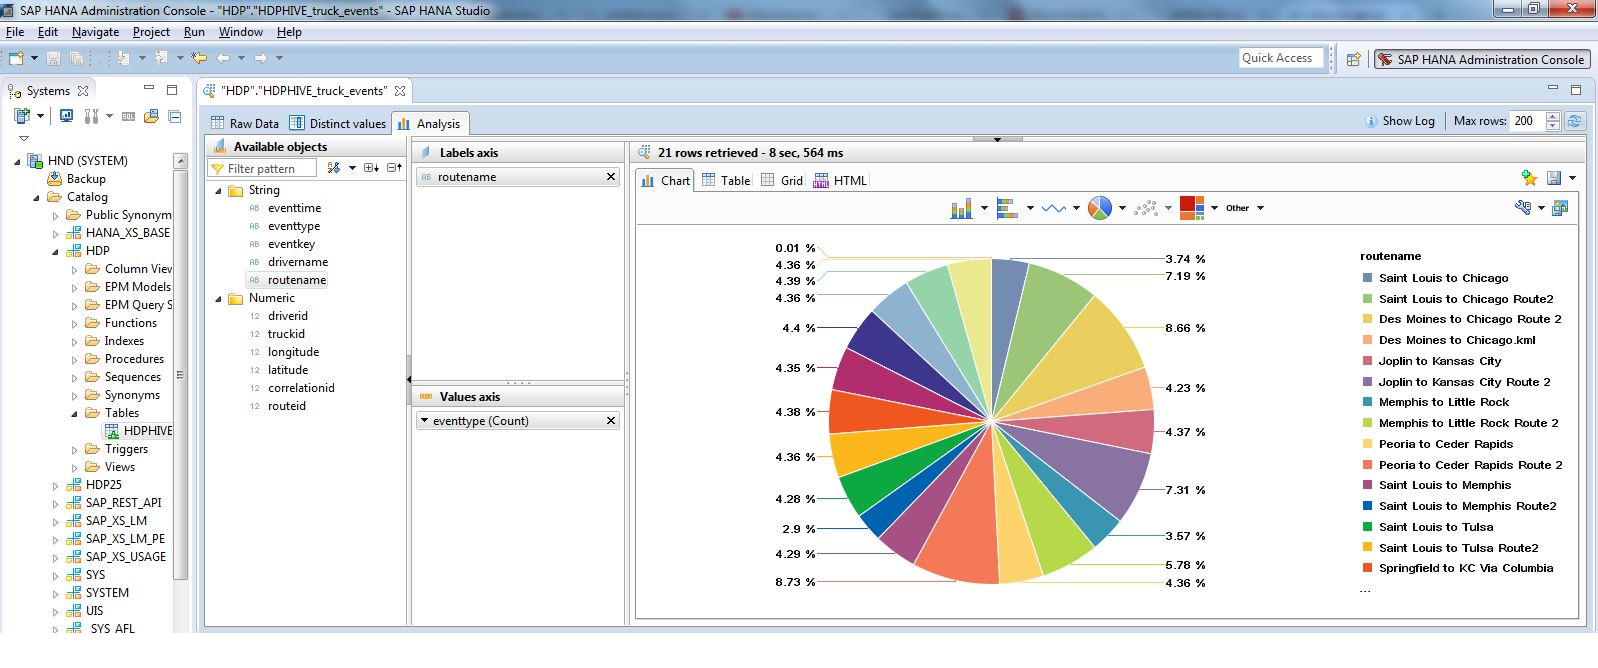The height and width of the screenshot is (668, 1598).
Task: Expand the Procedures folder in catalog
Action: click(75, 359)
